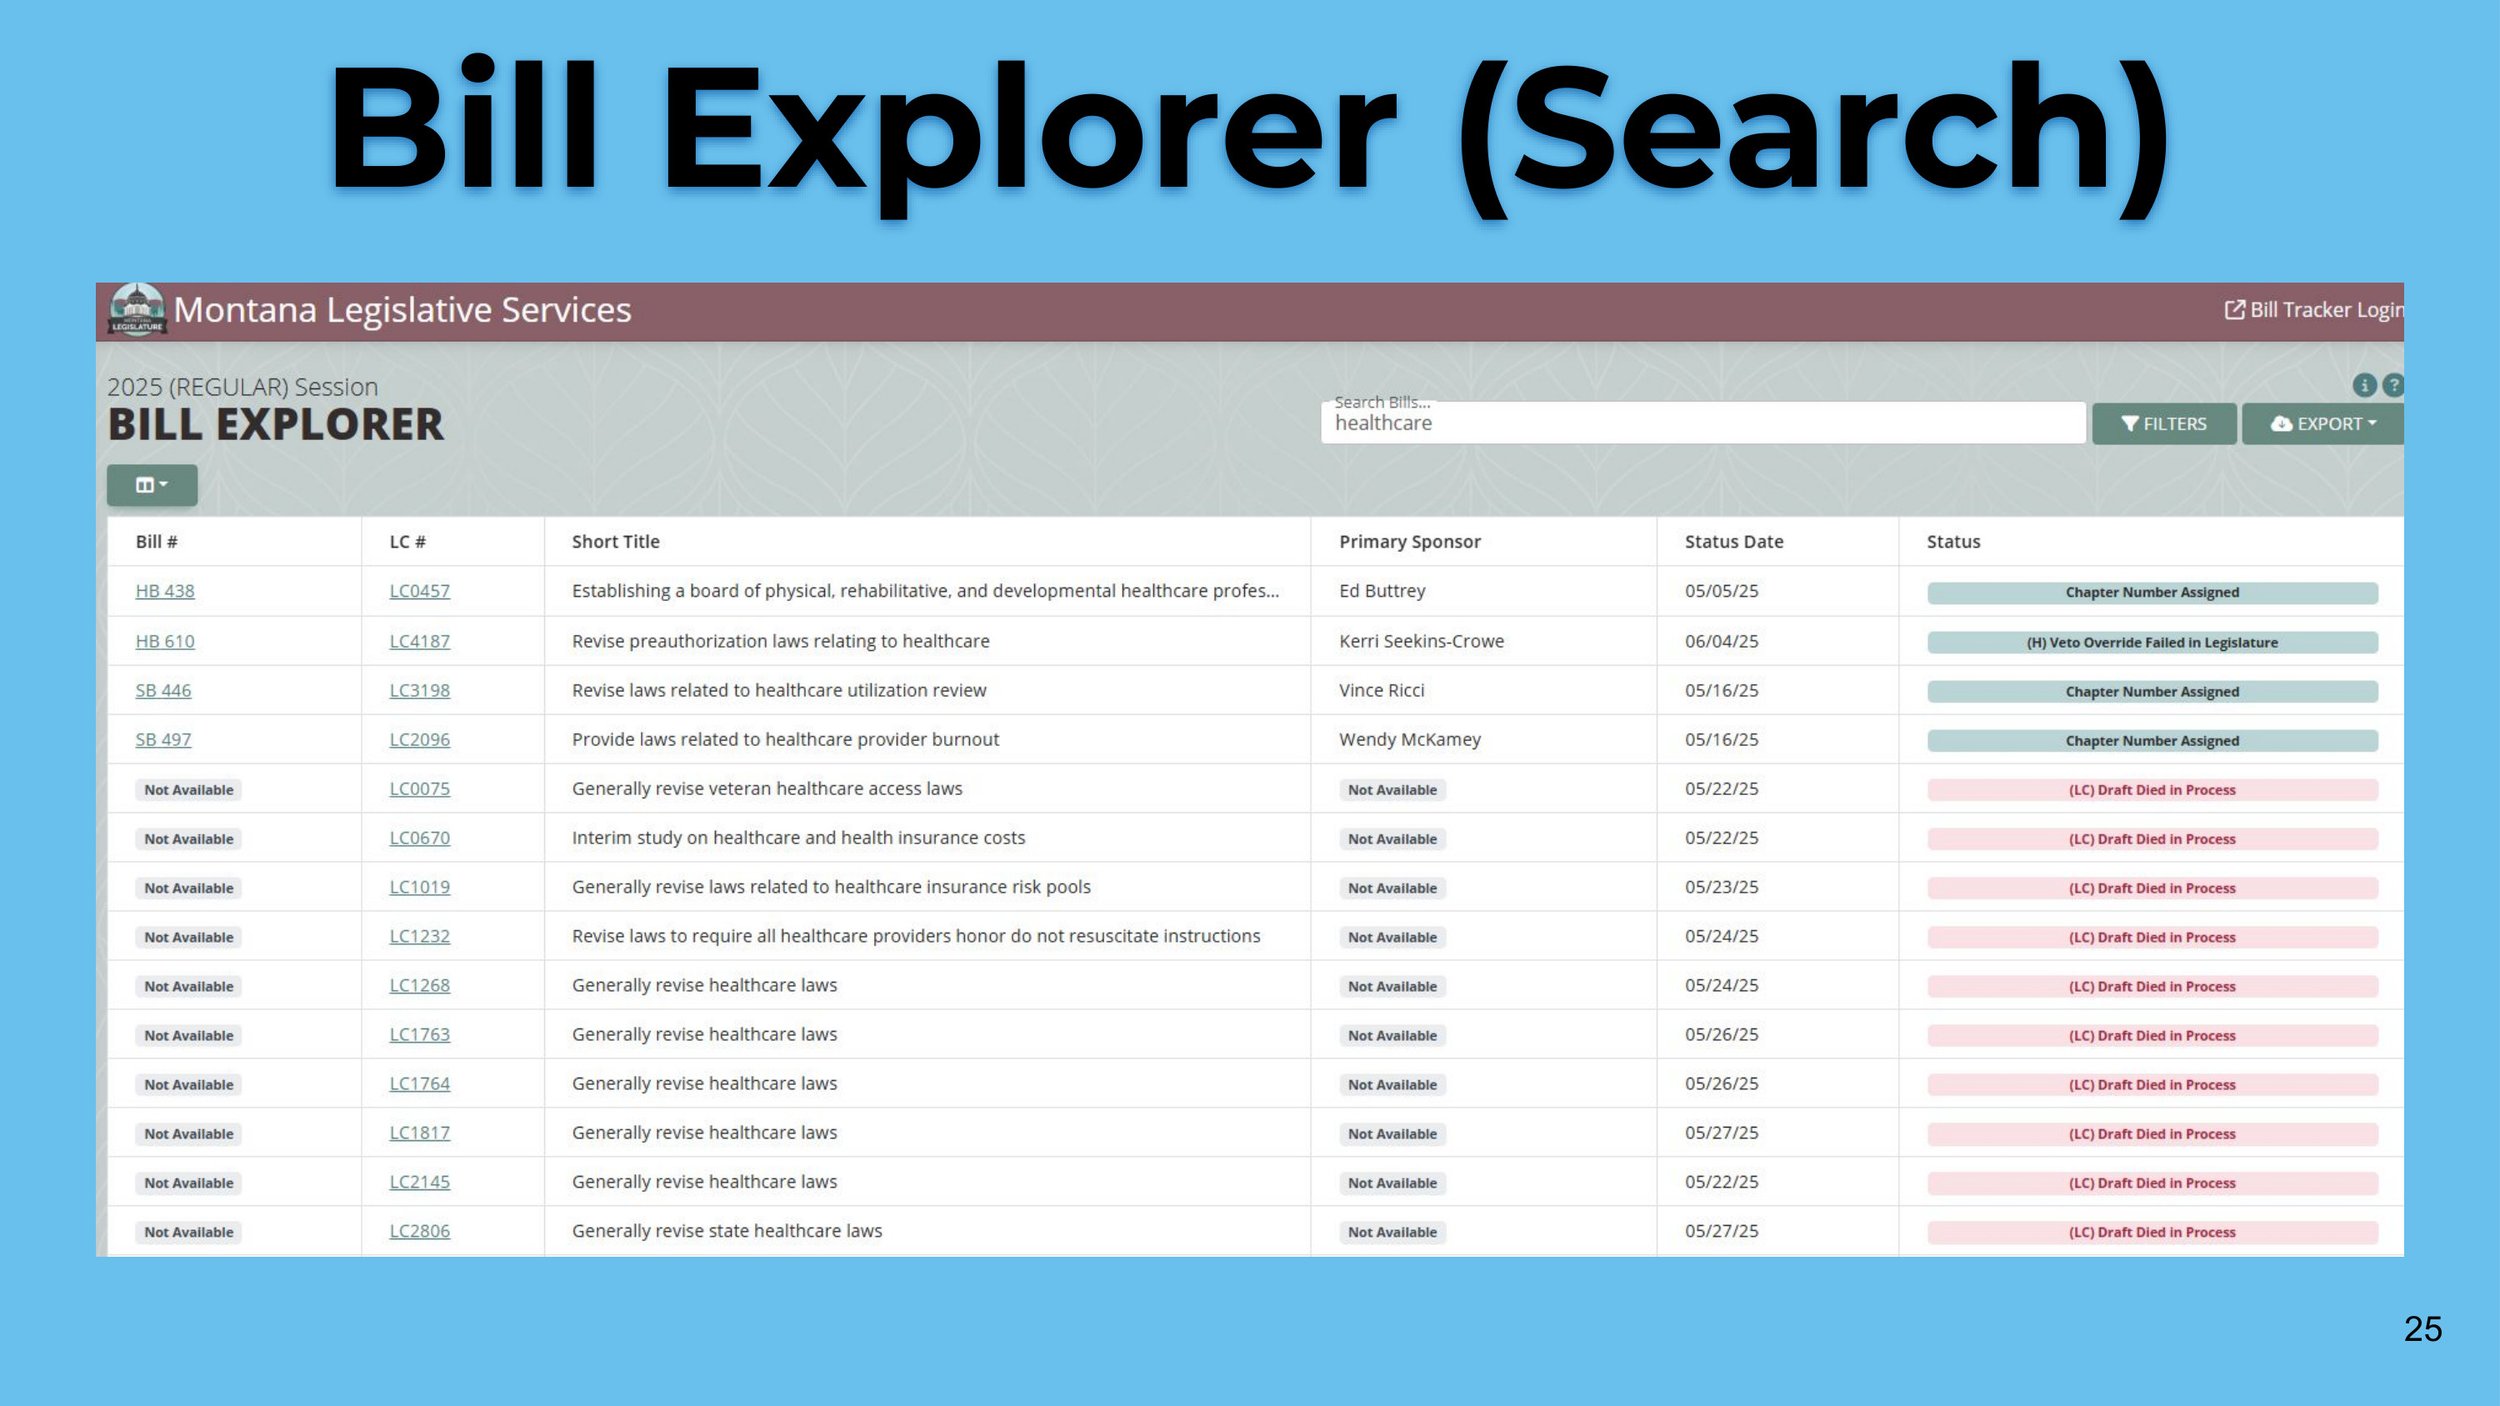Screen dimensions: 2500x1406
Task: Click the info circle icon
Action: pyautogui.click(x=2364, y=385)
